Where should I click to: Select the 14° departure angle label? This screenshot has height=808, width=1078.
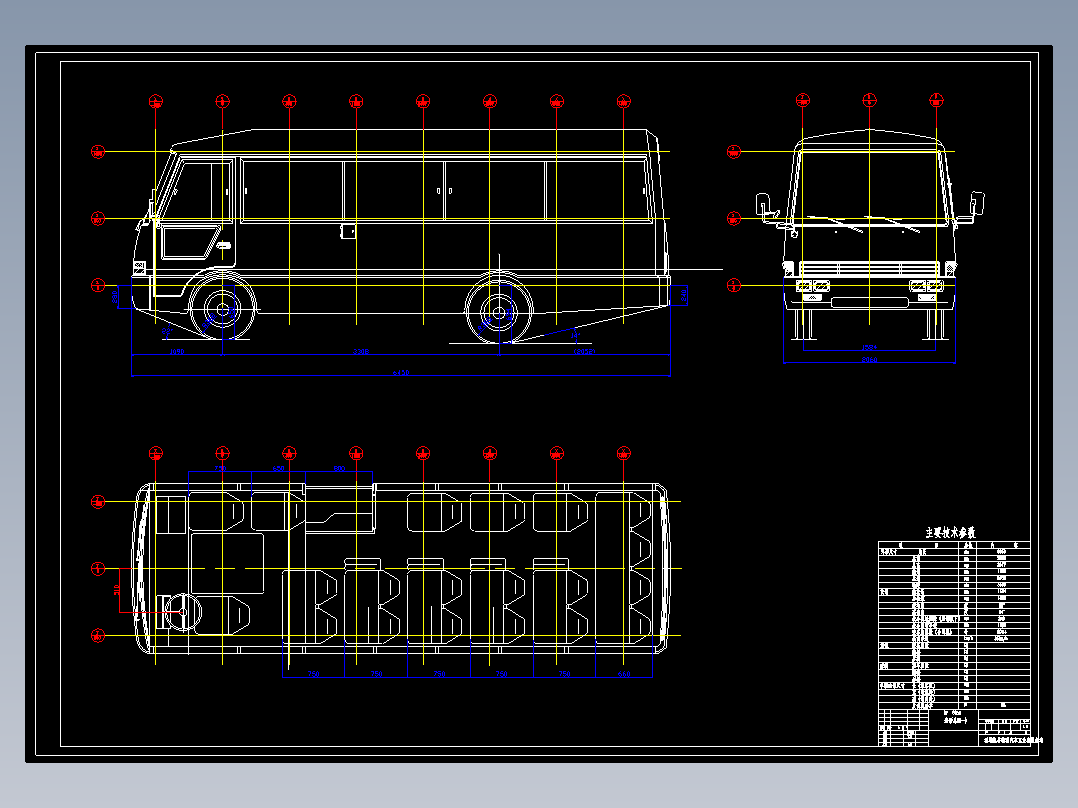(575, 336)
